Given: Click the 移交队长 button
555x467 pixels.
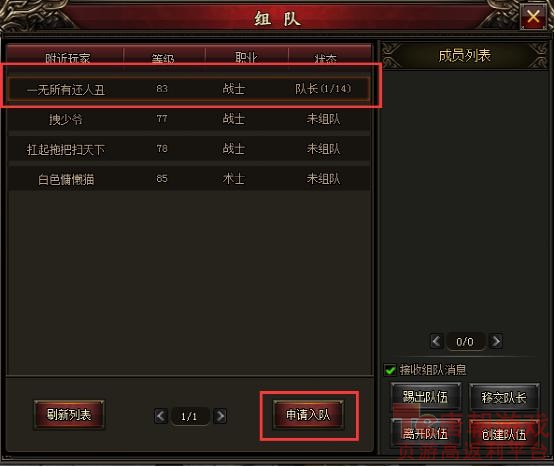Looking at the screenshot, I should pos(504,397).
